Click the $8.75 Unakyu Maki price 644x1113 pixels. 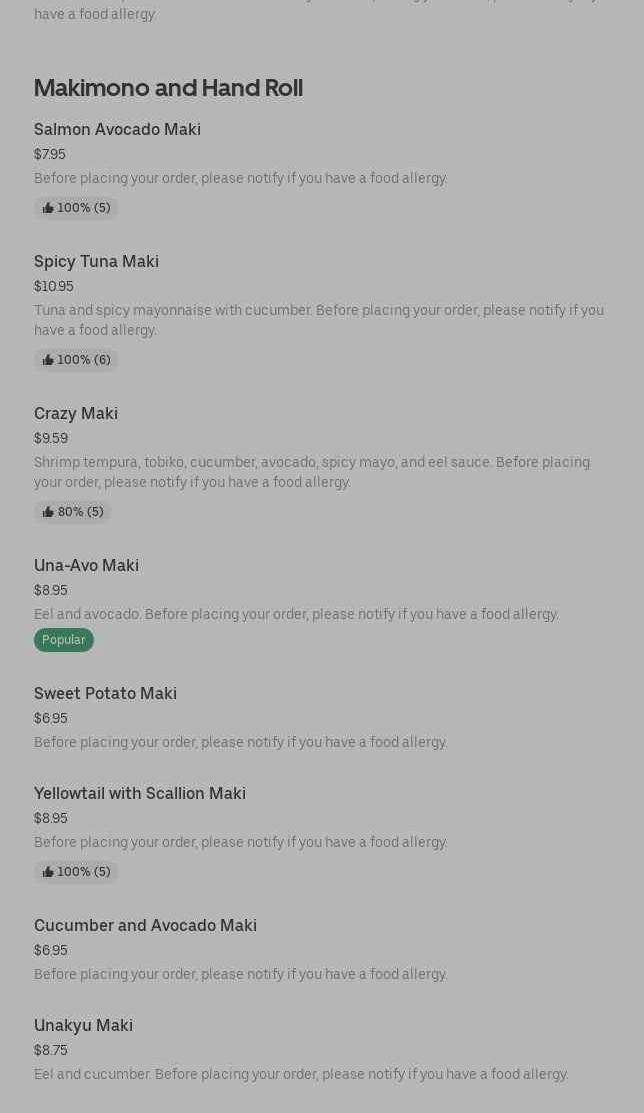(51, 1051)
